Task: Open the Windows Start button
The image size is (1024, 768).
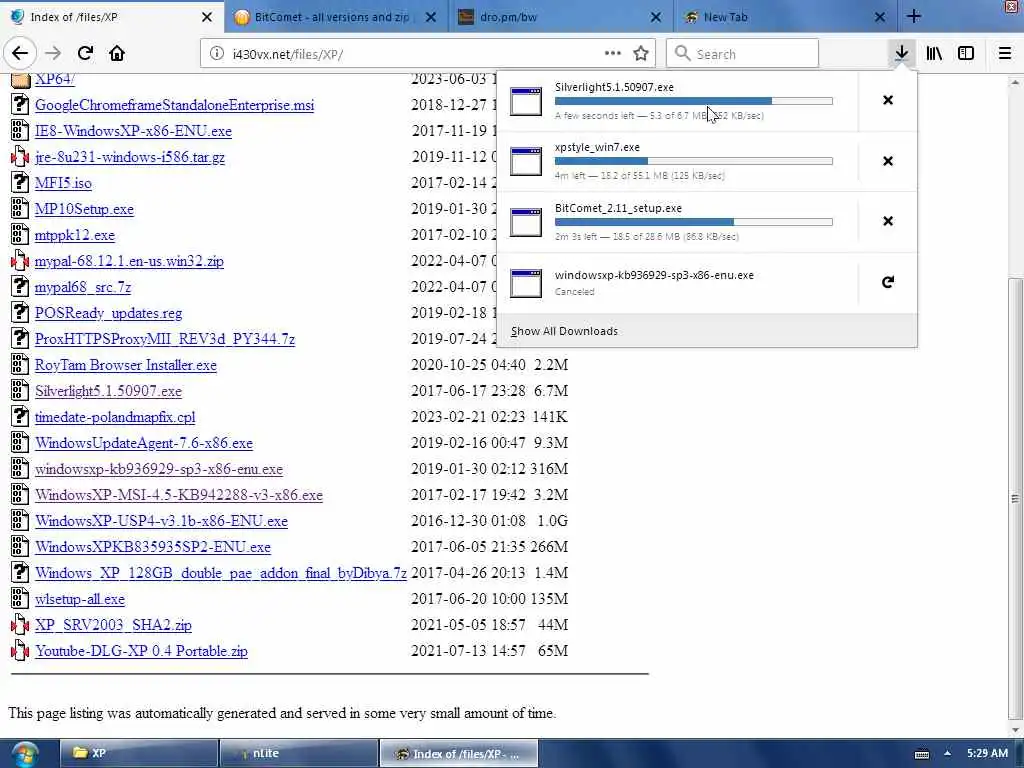Action: 25,754
